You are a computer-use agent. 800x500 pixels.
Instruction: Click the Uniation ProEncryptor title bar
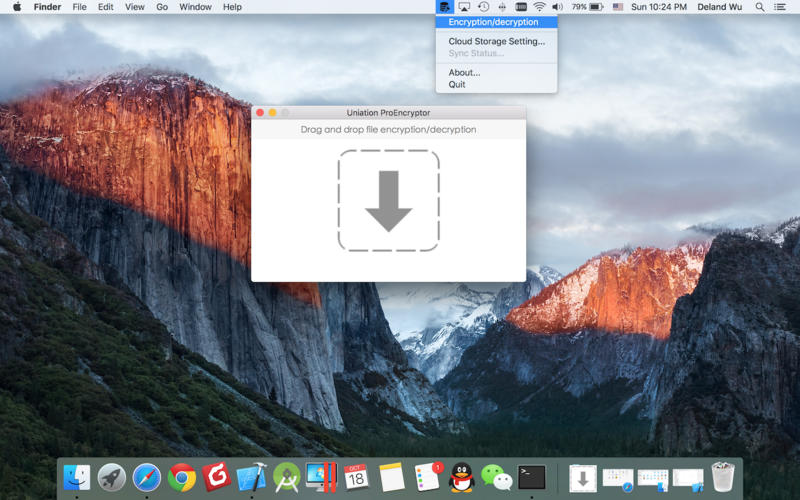click(x=388, y=112)
